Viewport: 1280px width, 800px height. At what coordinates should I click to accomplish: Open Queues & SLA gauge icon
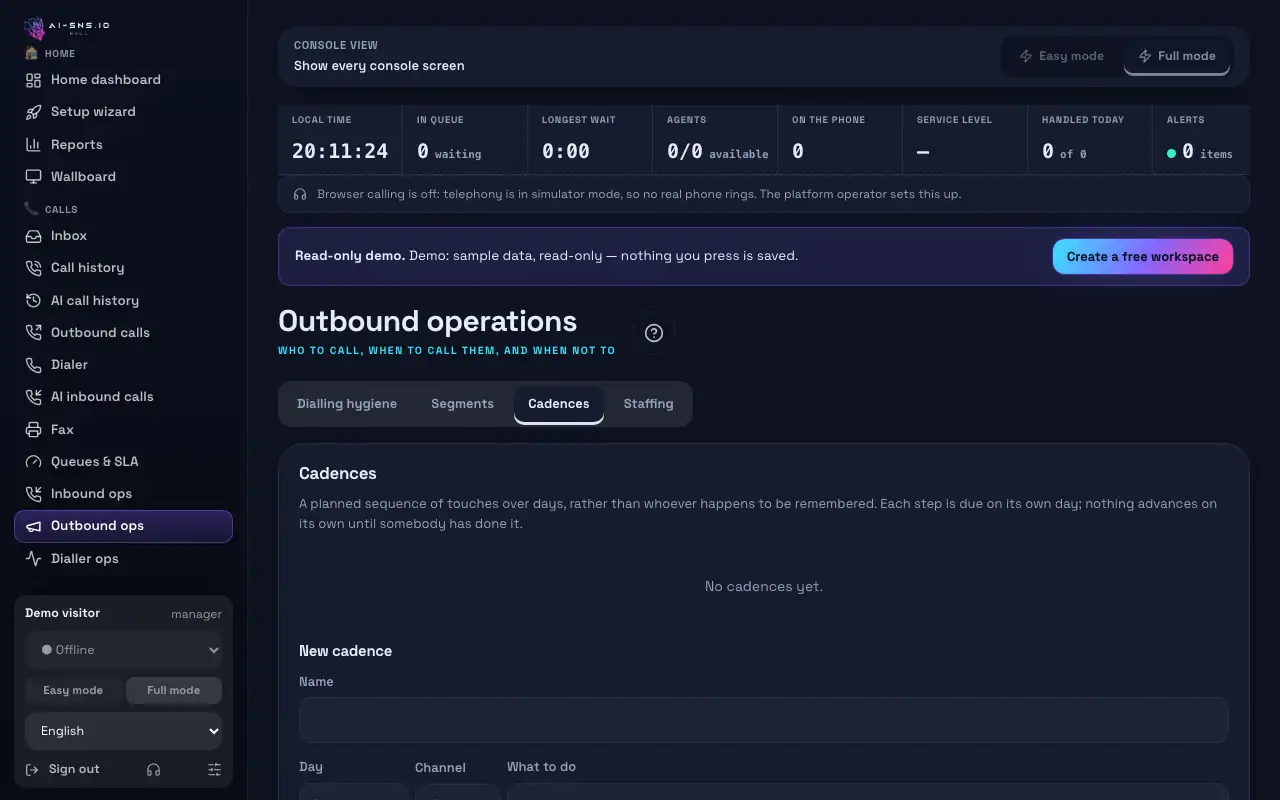[33, 462]
